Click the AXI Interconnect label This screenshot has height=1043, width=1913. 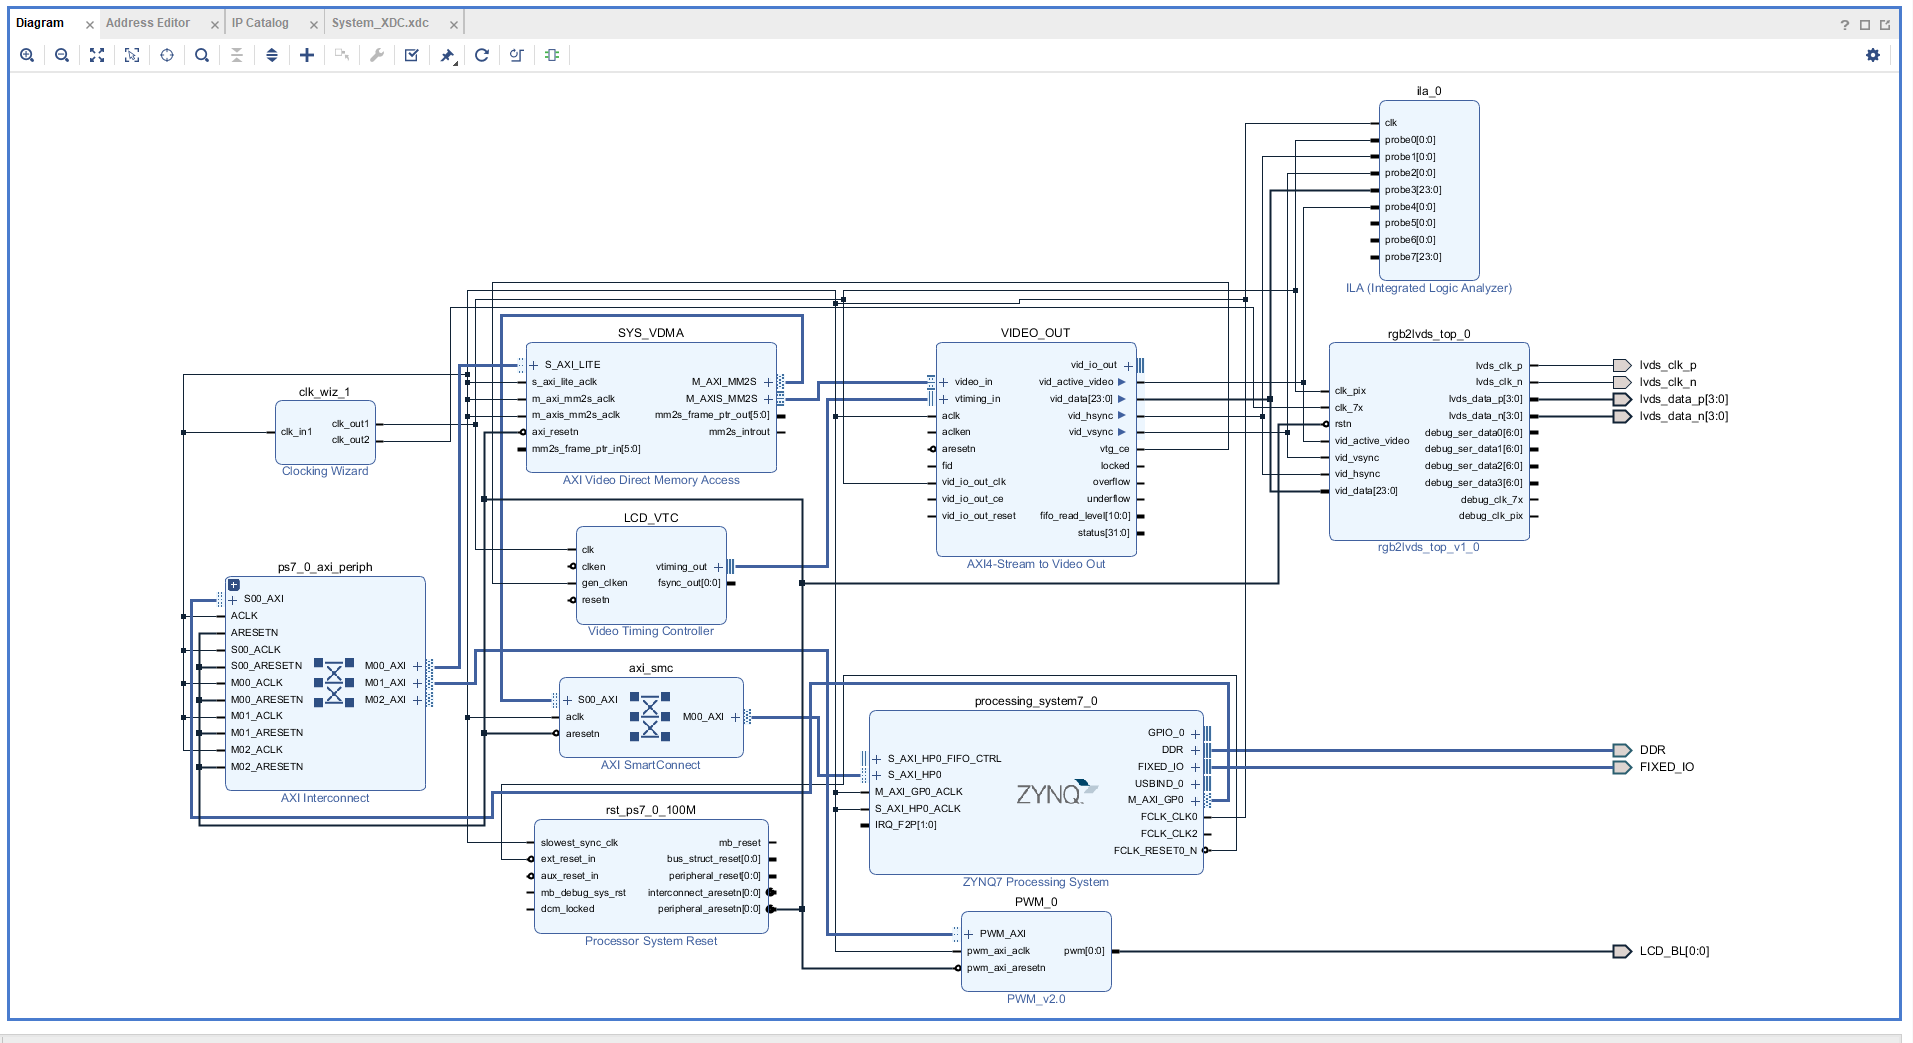325,798
